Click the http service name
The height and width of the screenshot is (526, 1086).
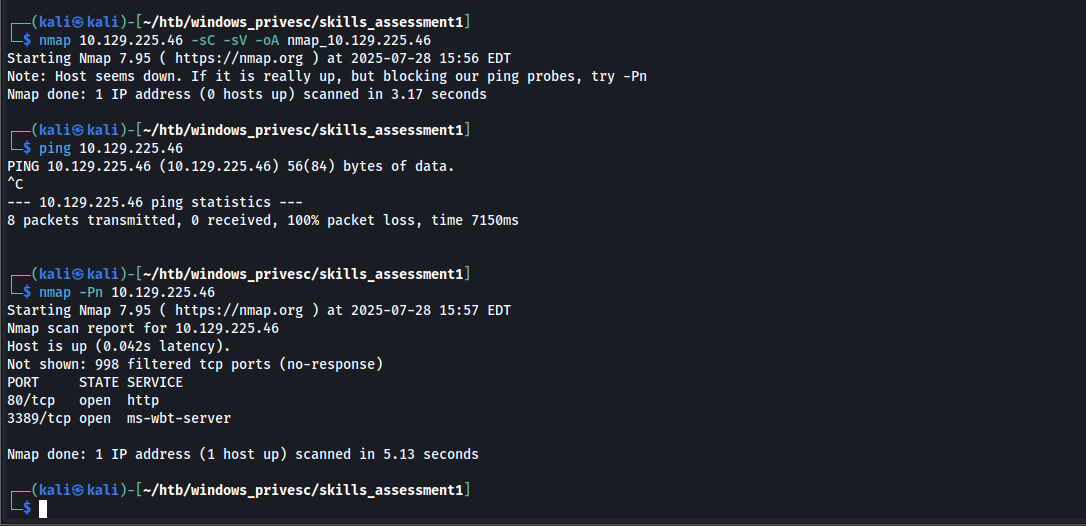click(143, 400)
